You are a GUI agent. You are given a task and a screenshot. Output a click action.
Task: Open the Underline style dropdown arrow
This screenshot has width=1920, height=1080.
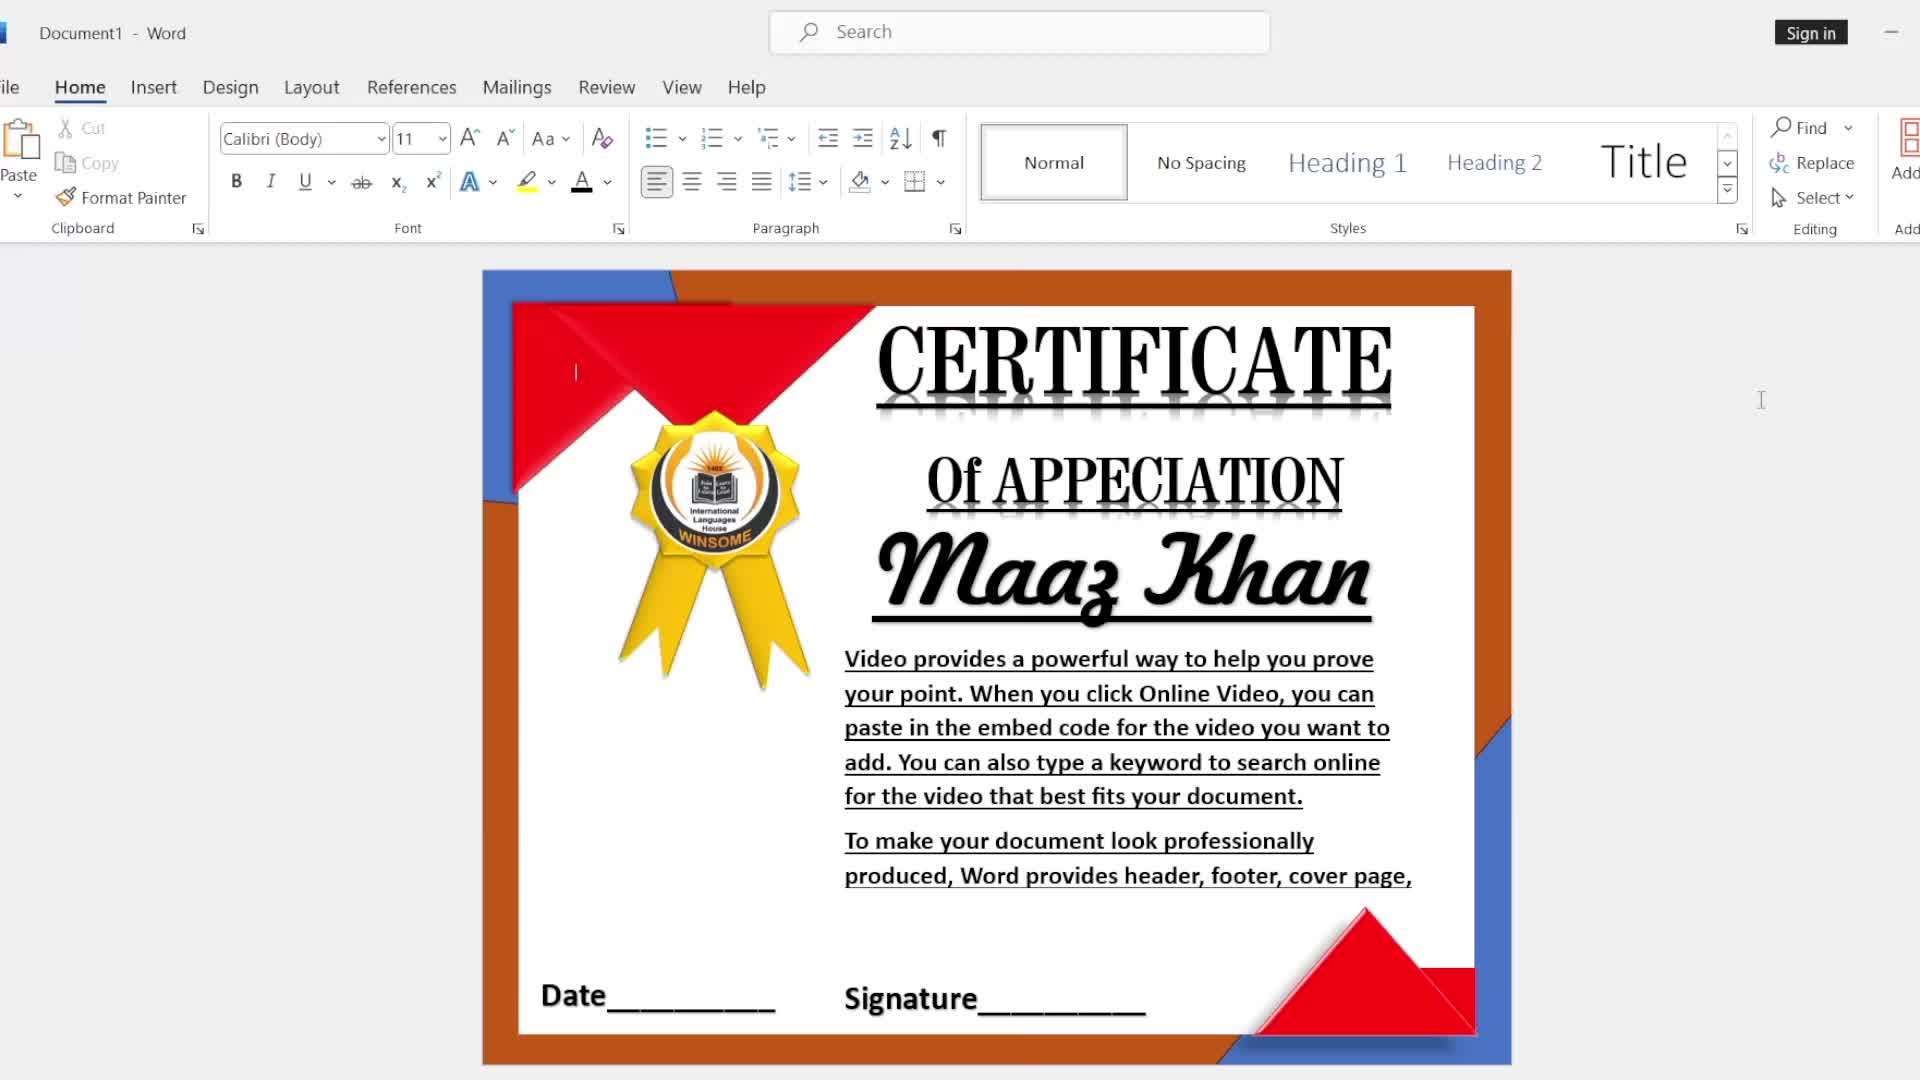pyautogui.click(x=331, y=182)
